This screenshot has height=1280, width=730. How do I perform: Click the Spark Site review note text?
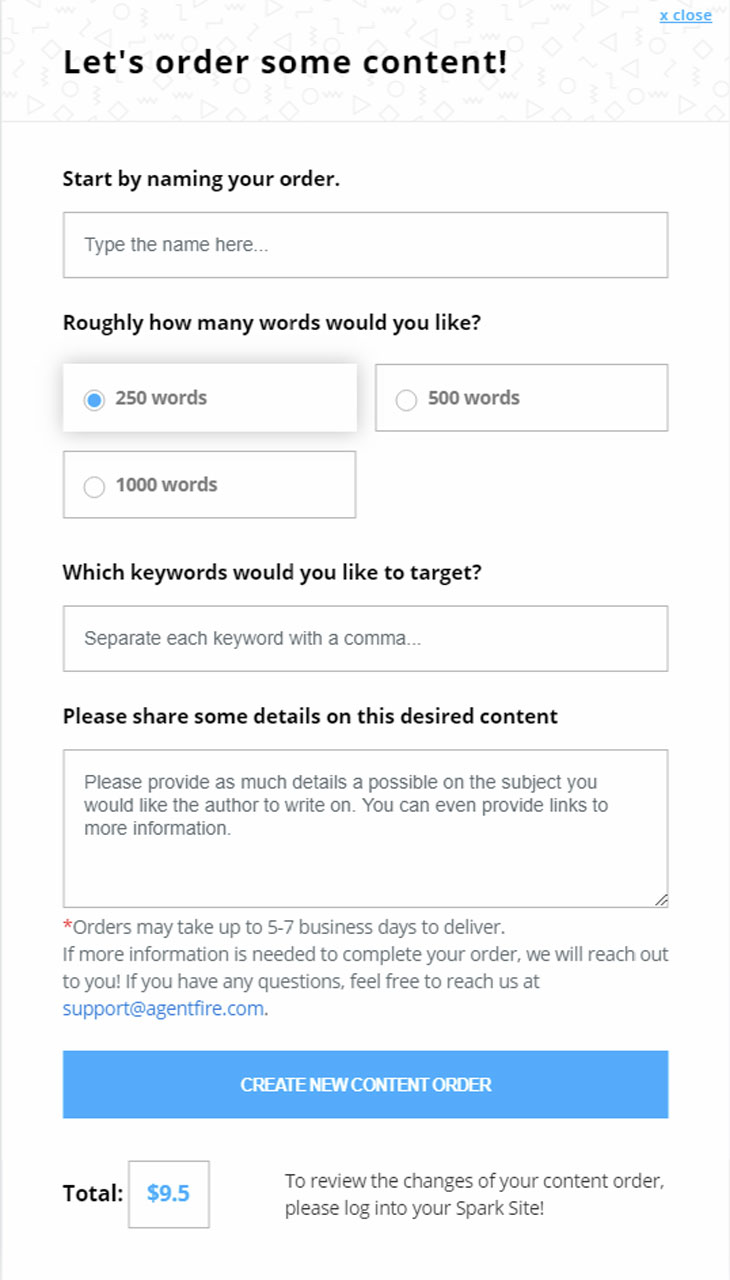(474, 1194)
